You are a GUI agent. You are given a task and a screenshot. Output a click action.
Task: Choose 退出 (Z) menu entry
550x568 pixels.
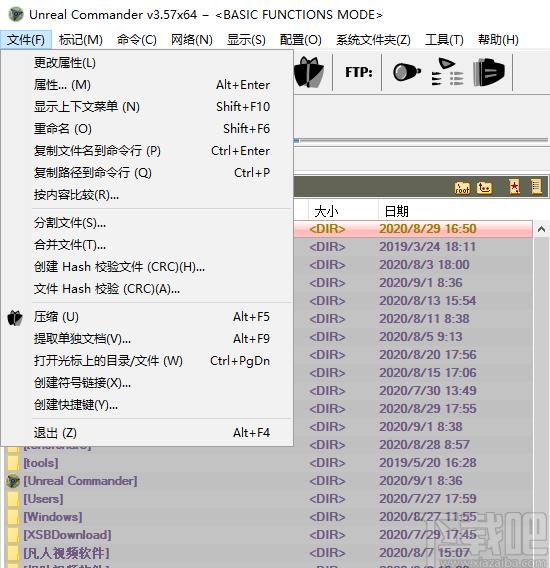(x=147, y=433)
